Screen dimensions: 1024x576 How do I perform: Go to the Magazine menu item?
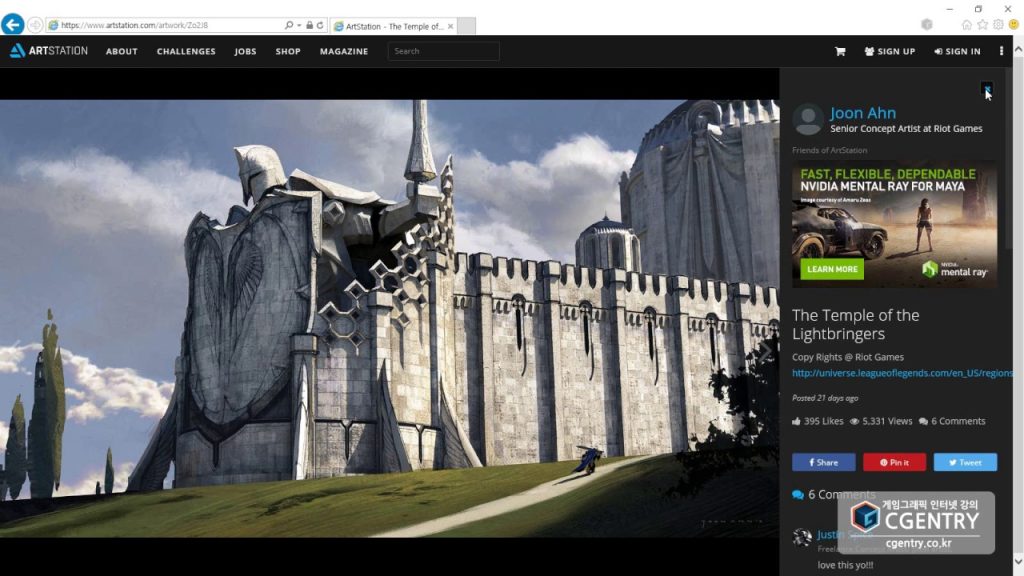tap(344, 51)
